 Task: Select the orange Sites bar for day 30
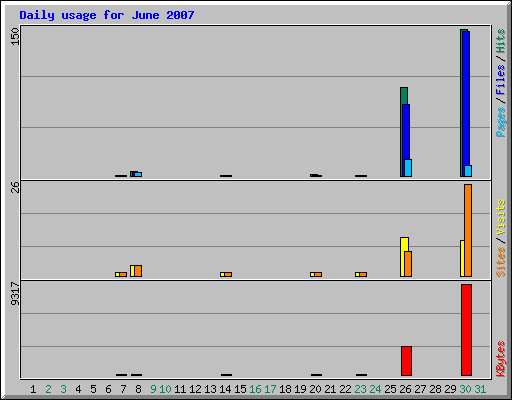point(468,230)
